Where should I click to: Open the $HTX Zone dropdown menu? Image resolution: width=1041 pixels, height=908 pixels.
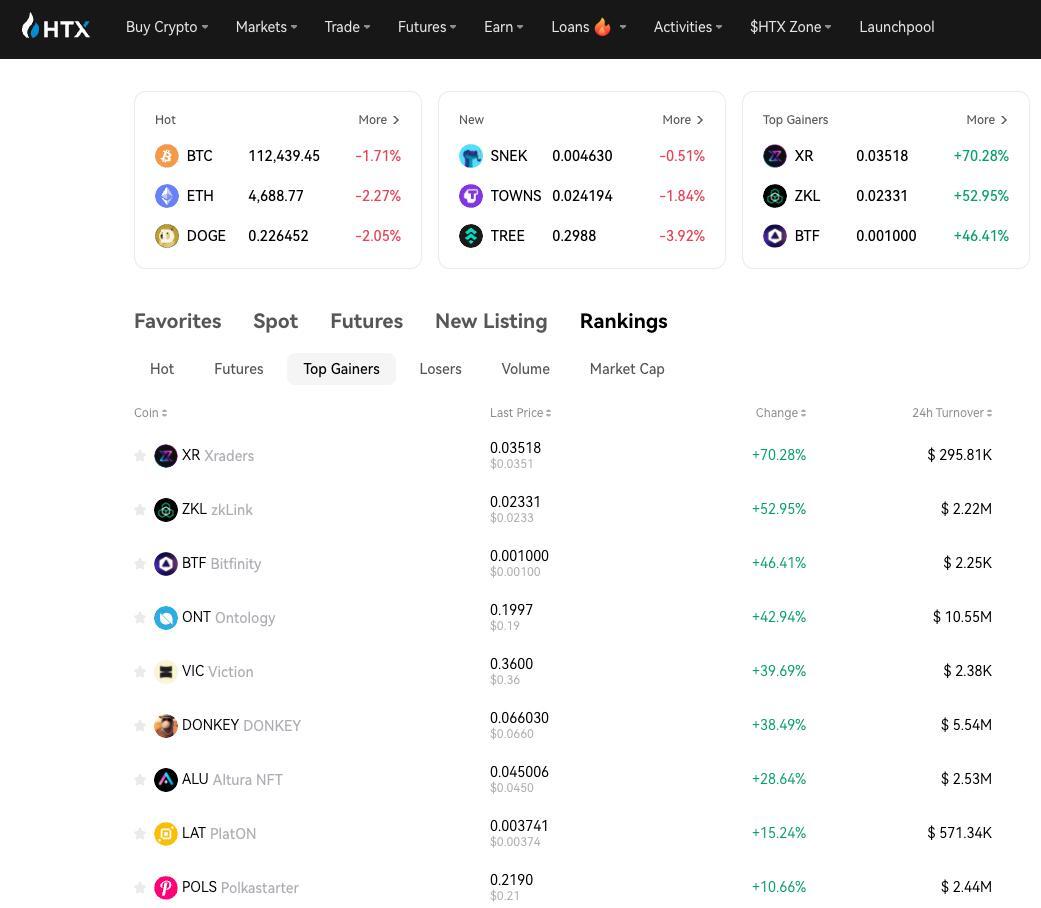[791, 27]
